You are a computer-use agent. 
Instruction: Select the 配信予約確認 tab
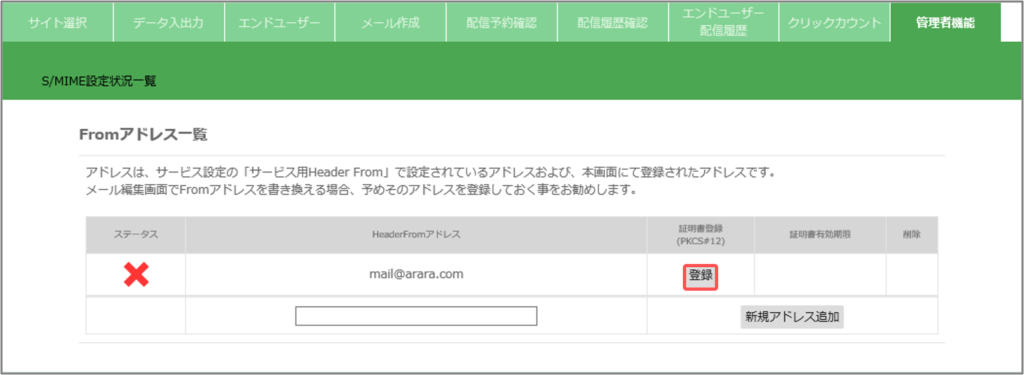click(502, 22)
